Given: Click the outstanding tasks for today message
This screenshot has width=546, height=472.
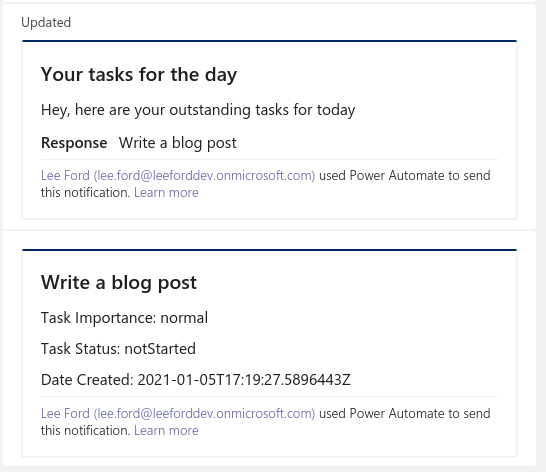Looking at the screenshot, I should click(198, 110).
